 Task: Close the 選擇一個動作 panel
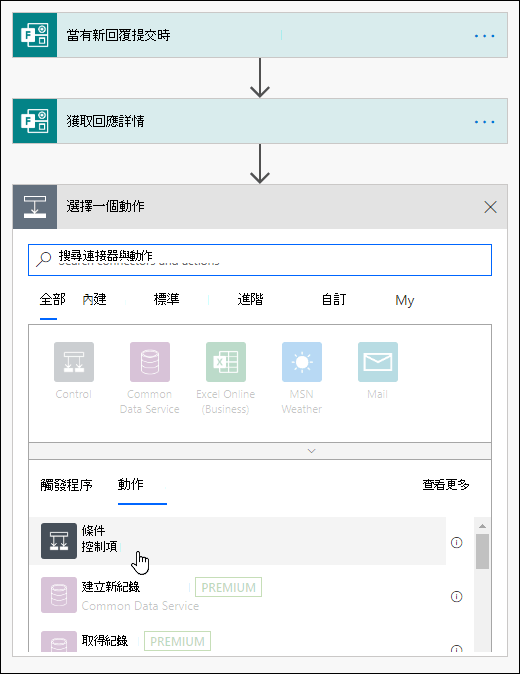[490, 207]
